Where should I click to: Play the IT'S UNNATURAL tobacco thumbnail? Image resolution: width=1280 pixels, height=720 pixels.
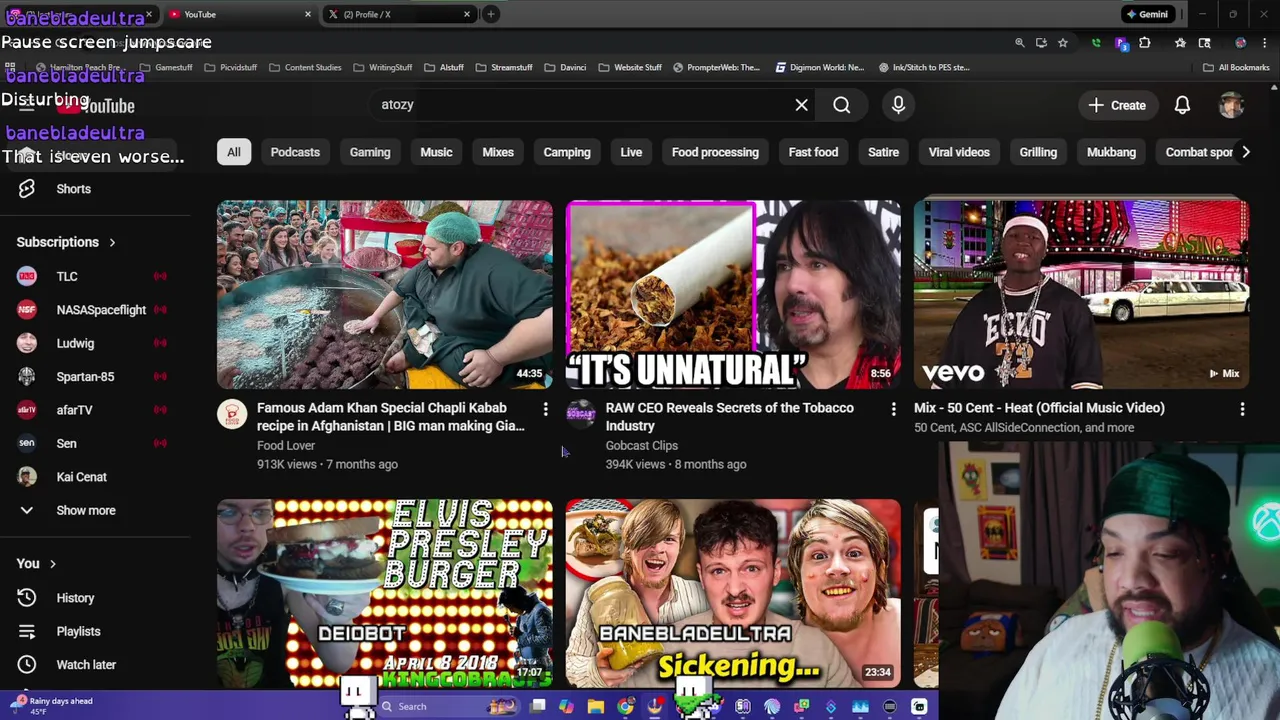(x=733, y=294)
